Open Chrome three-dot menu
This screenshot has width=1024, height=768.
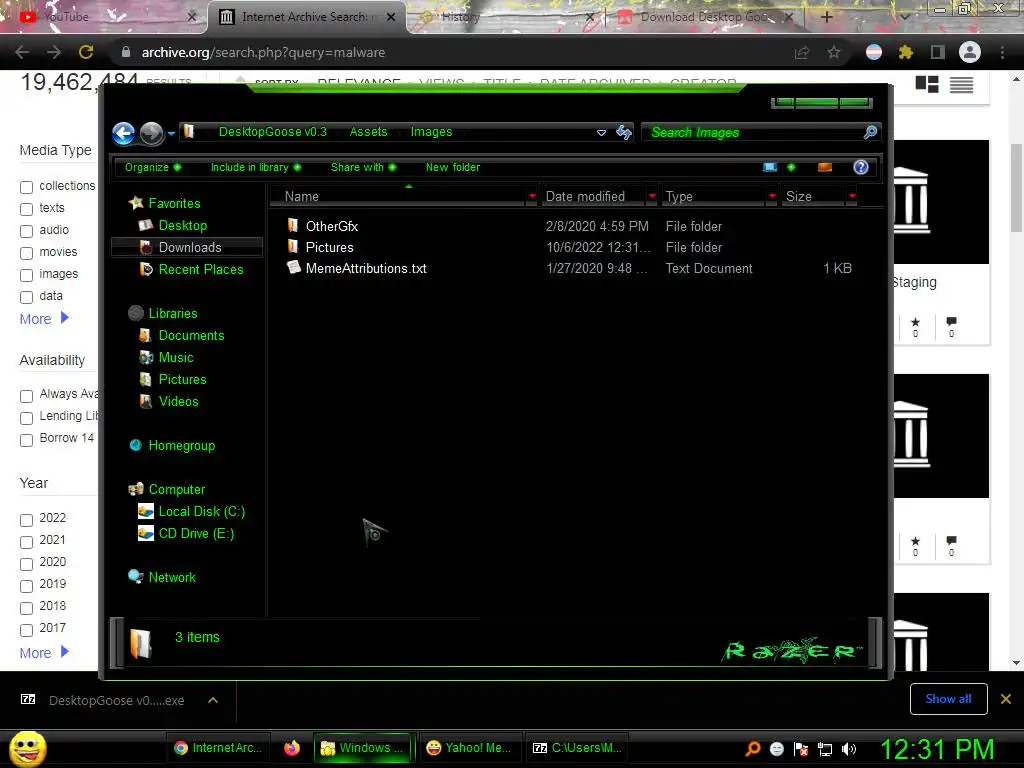[1002, 52]
